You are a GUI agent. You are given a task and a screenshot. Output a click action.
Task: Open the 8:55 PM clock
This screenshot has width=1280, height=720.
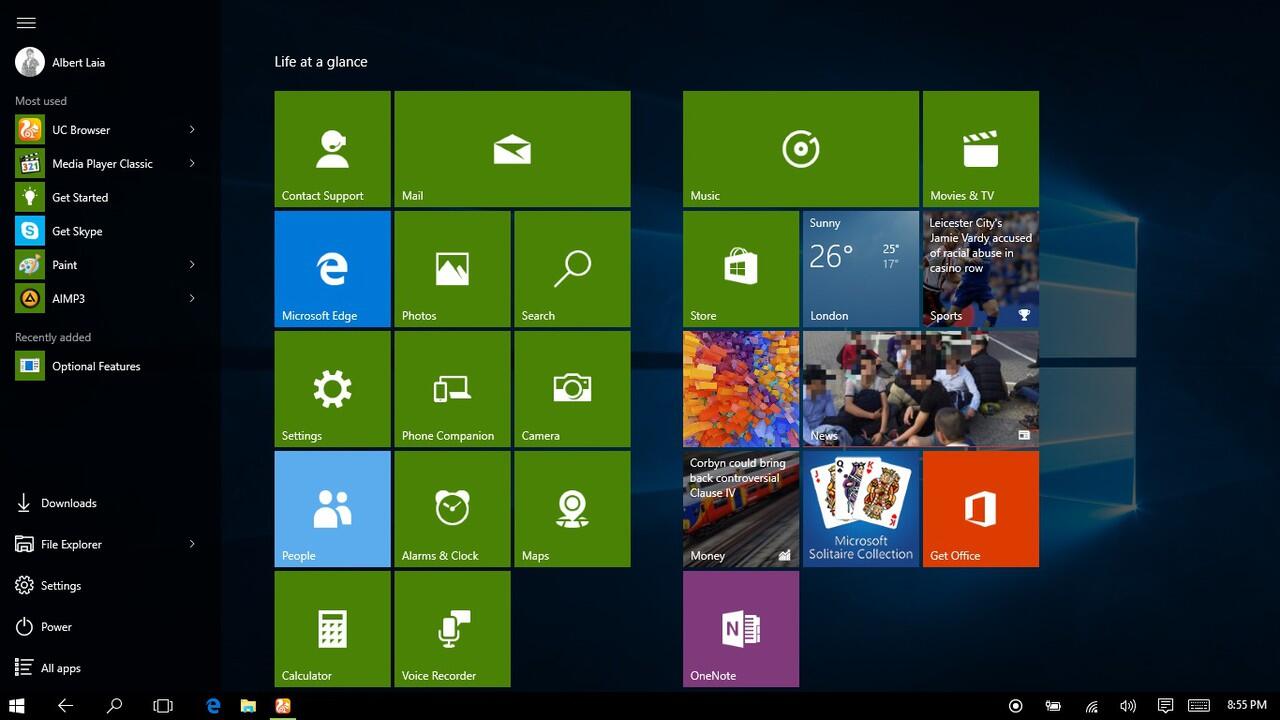1247,705
